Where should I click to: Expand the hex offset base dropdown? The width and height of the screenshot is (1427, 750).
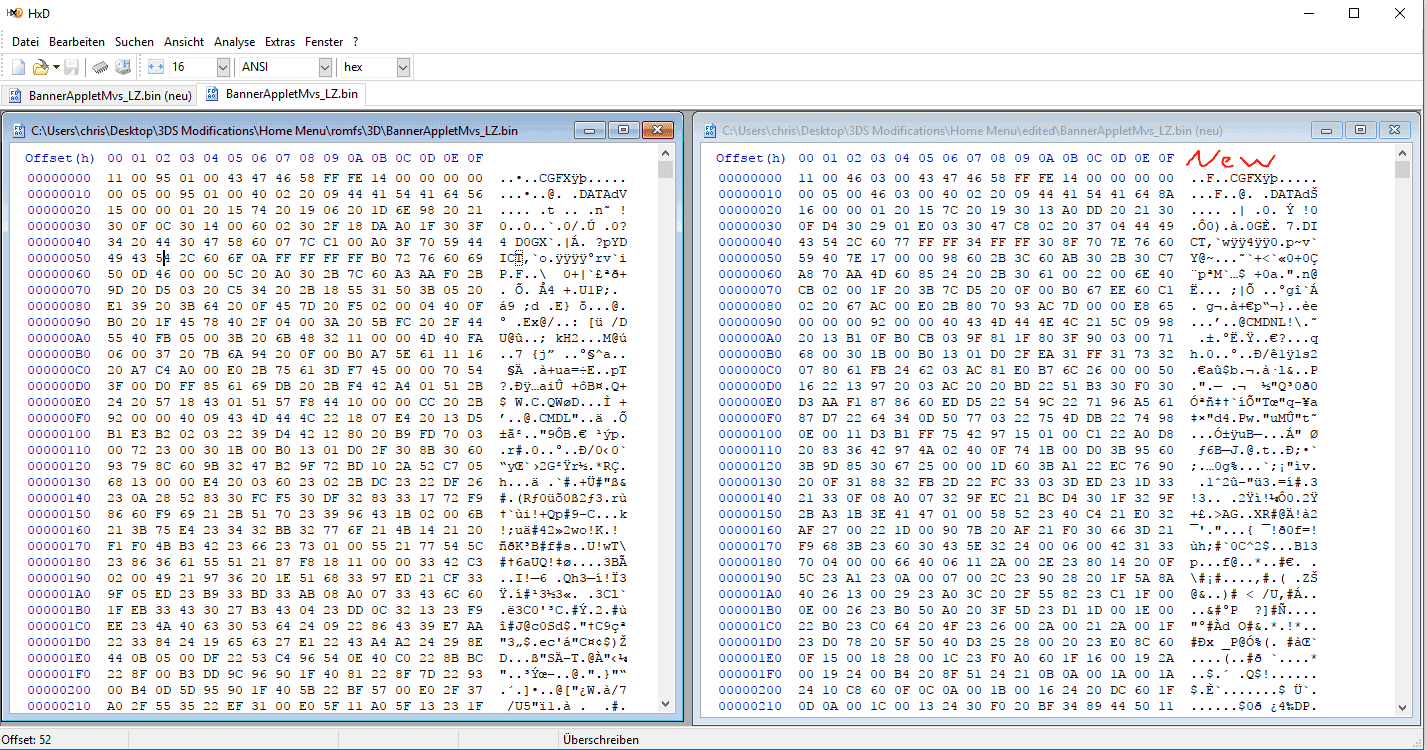click(375, 67)
